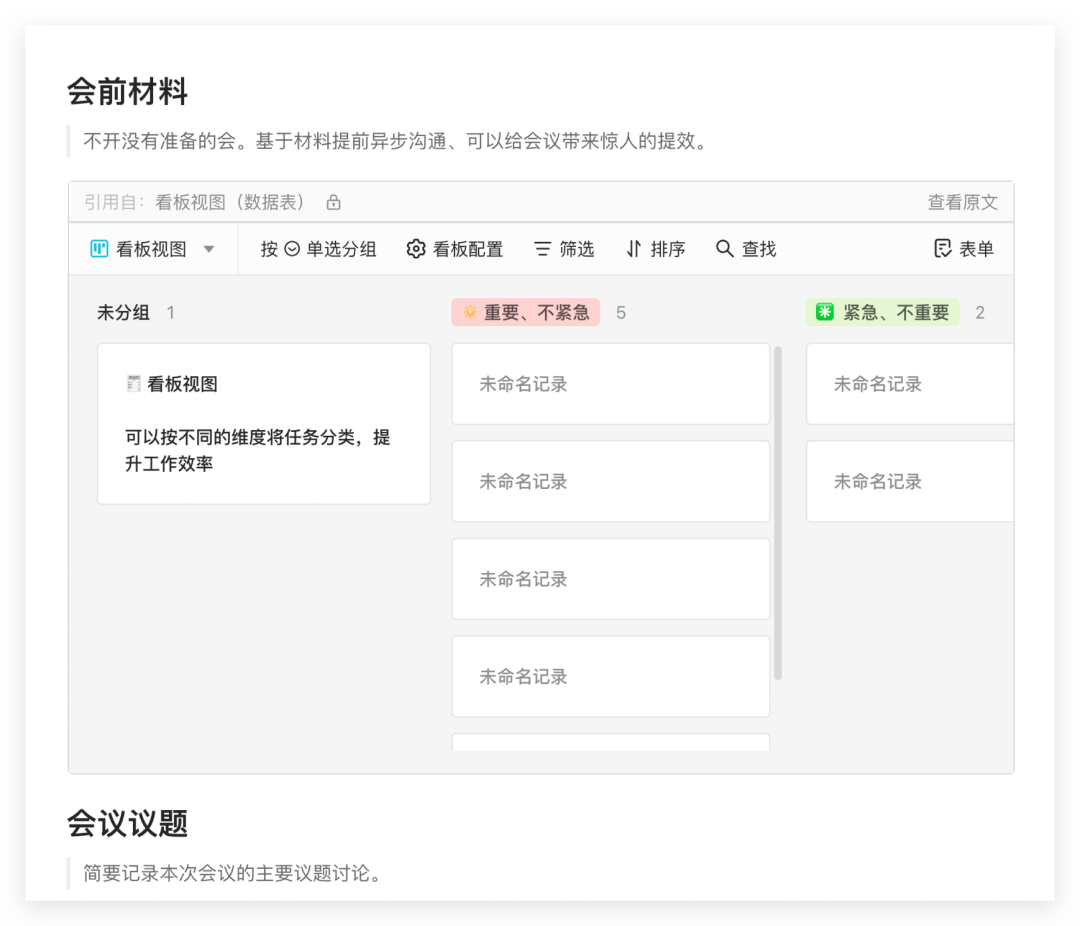Click the green icon in 紧急、不重要 tag
This screenshot has height=926, width=1080.
pos(824,312)
